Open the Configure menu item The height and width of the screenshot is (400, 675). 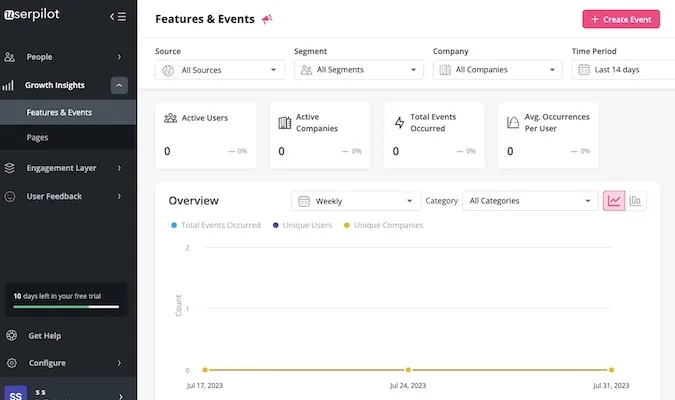coord(68,363)
